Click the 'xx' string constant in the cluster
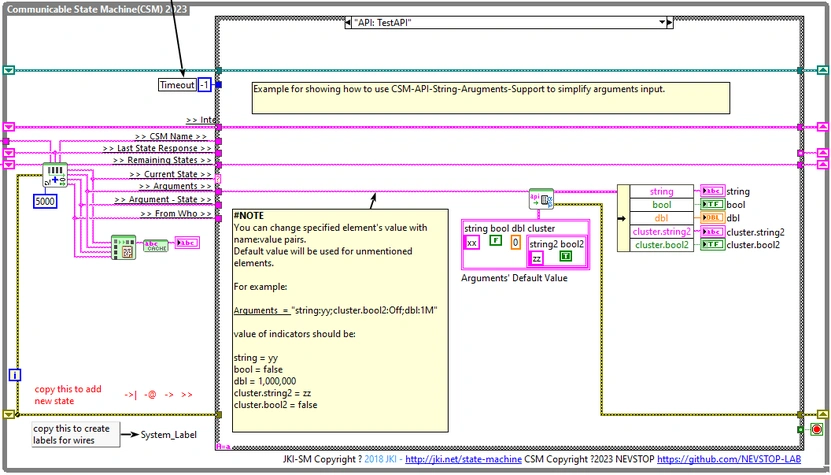This screenshot has width=831, height=475. tap(472, 243)
